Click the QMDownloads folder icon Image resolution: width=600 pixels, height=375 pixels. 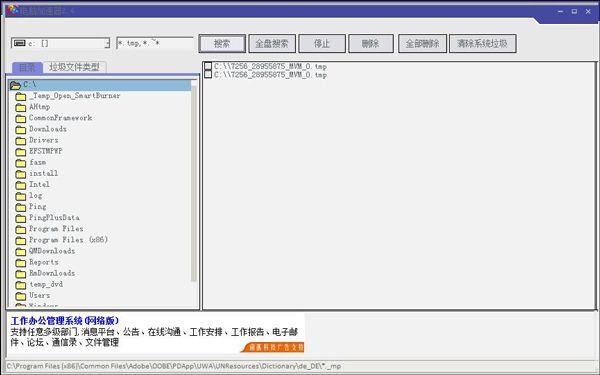click(21, 252)
